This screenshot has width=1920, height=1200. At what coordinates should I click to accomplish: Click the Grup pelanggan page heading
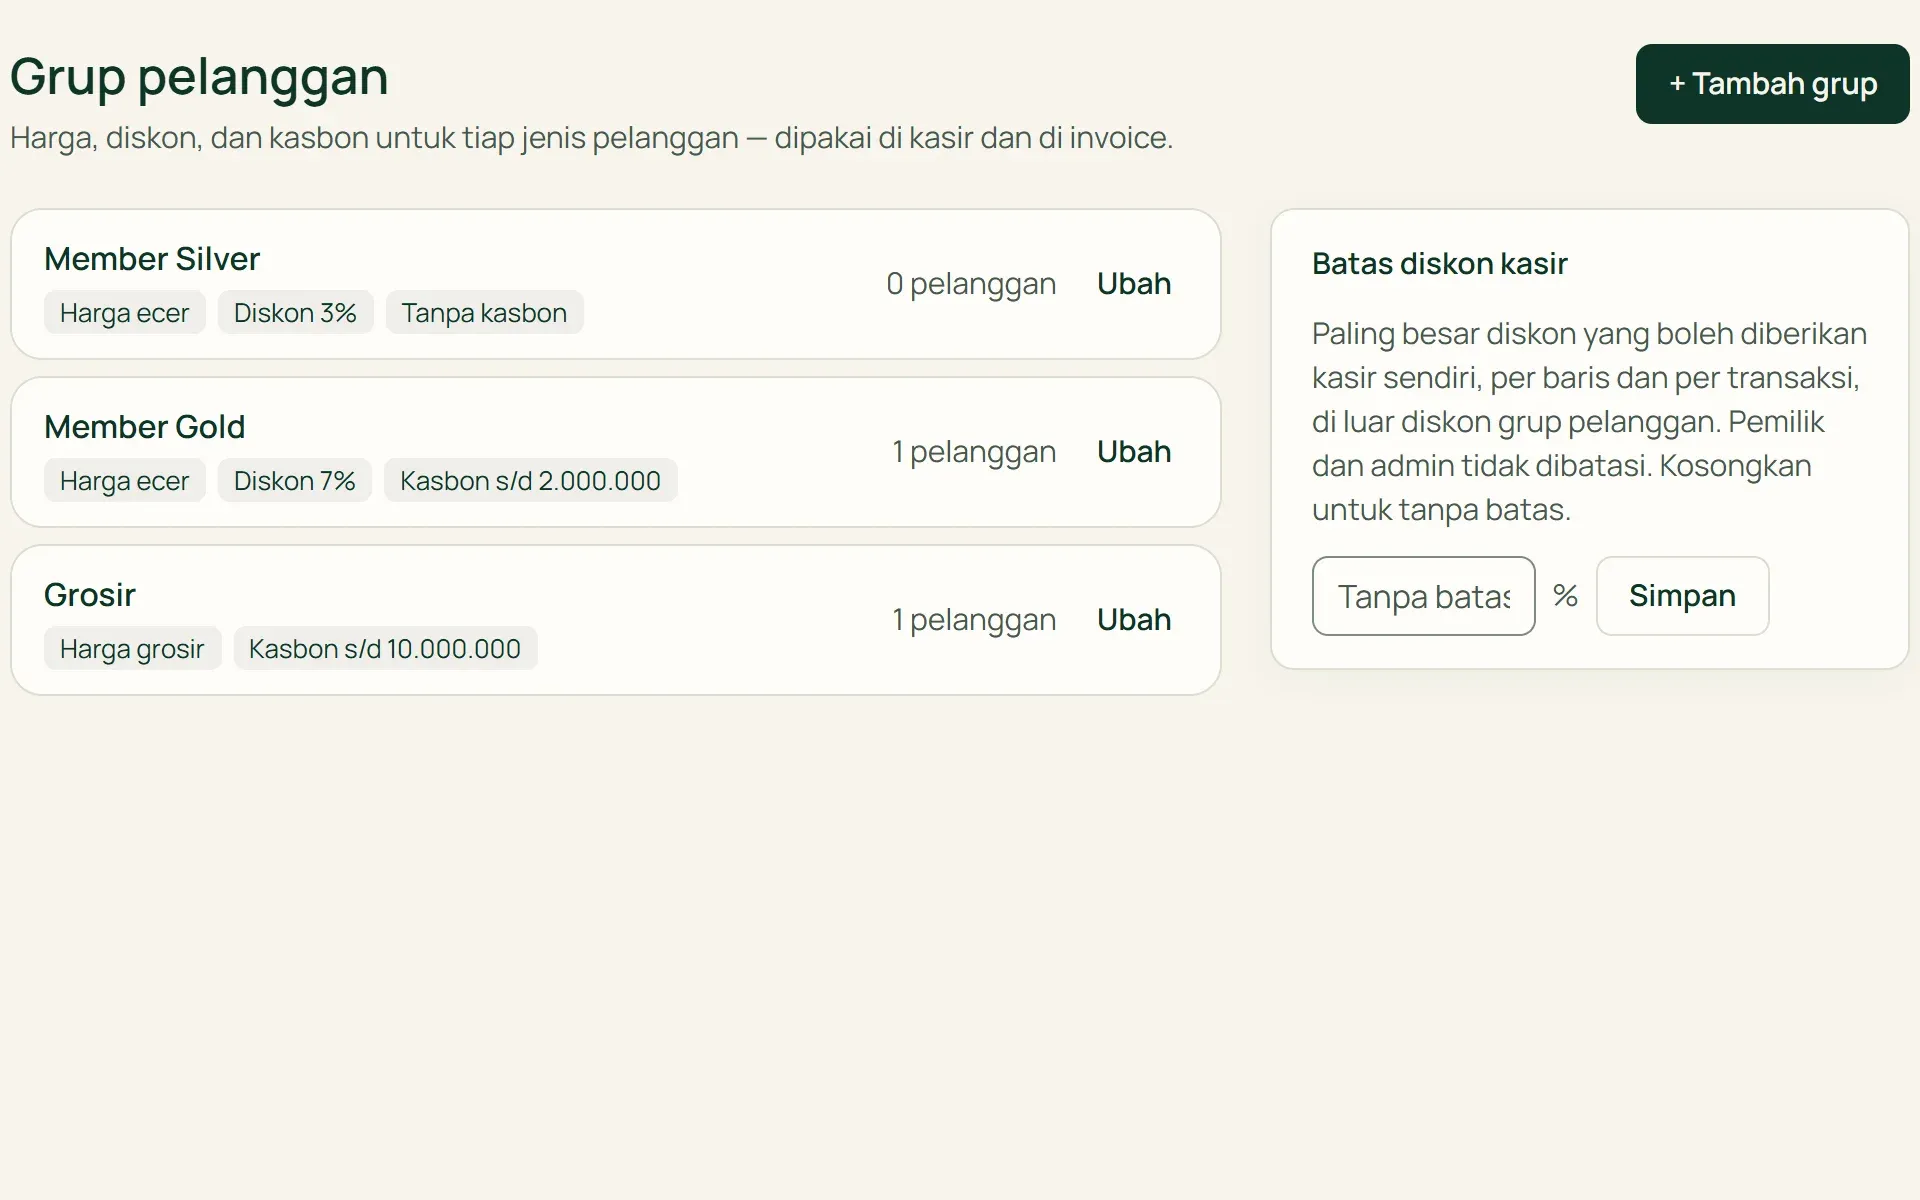tap(199, 77)
